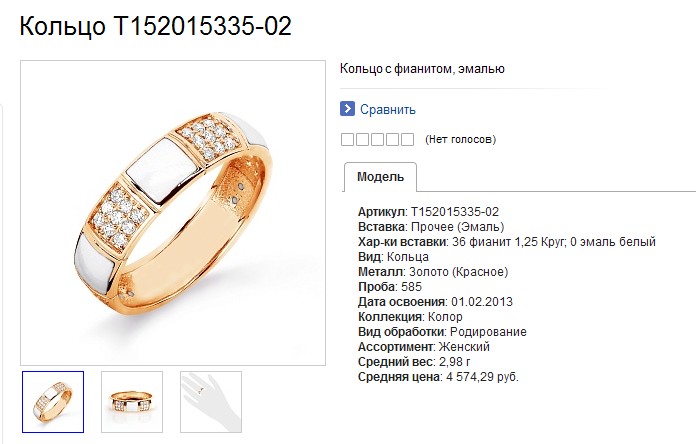
Task: Click the Кольцо T152015335-02 page title
Action: 155,26
